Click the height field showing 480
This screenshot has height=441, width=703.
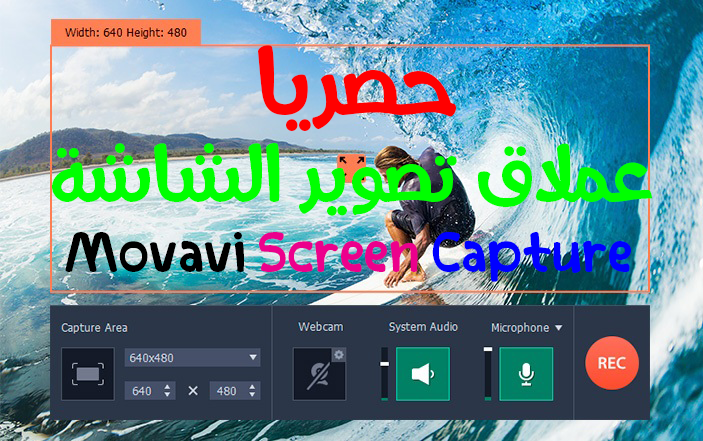point(235,391)
